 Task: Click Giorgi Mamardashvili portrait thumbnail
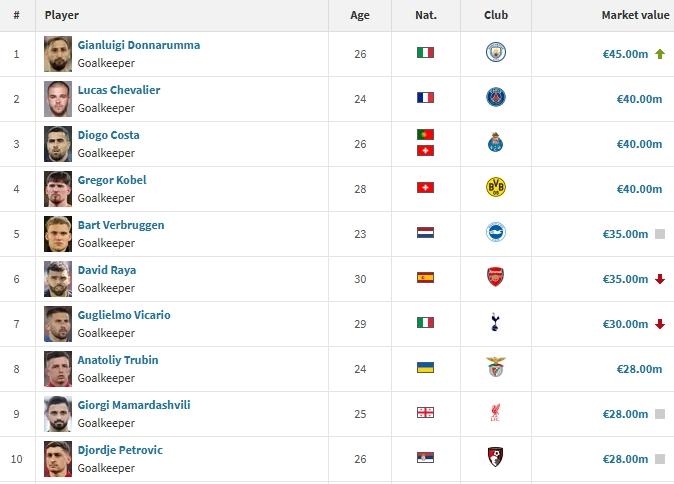pos(58,413)
